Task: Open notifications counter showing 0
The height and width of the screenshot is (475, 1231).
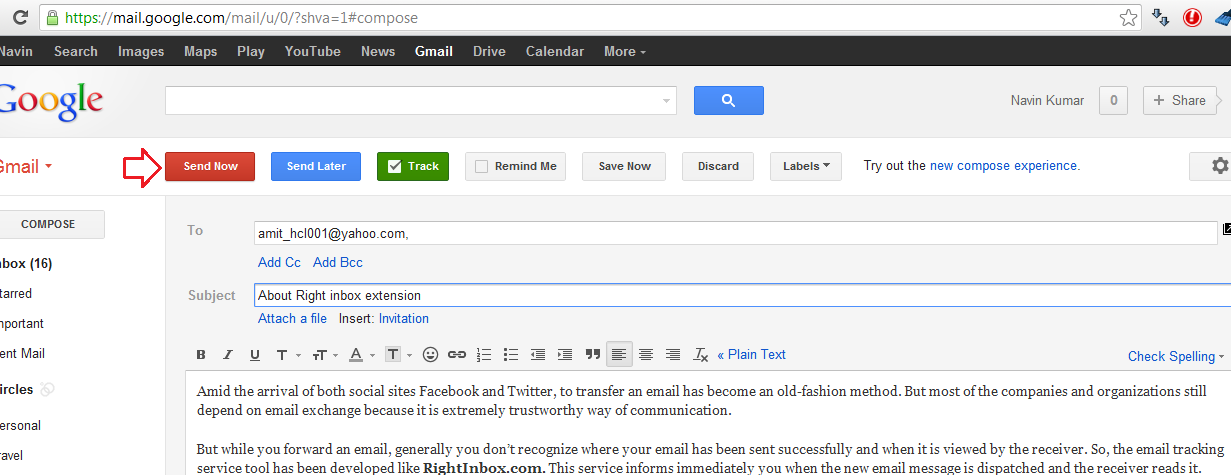Action: [x=1114, y=100]
